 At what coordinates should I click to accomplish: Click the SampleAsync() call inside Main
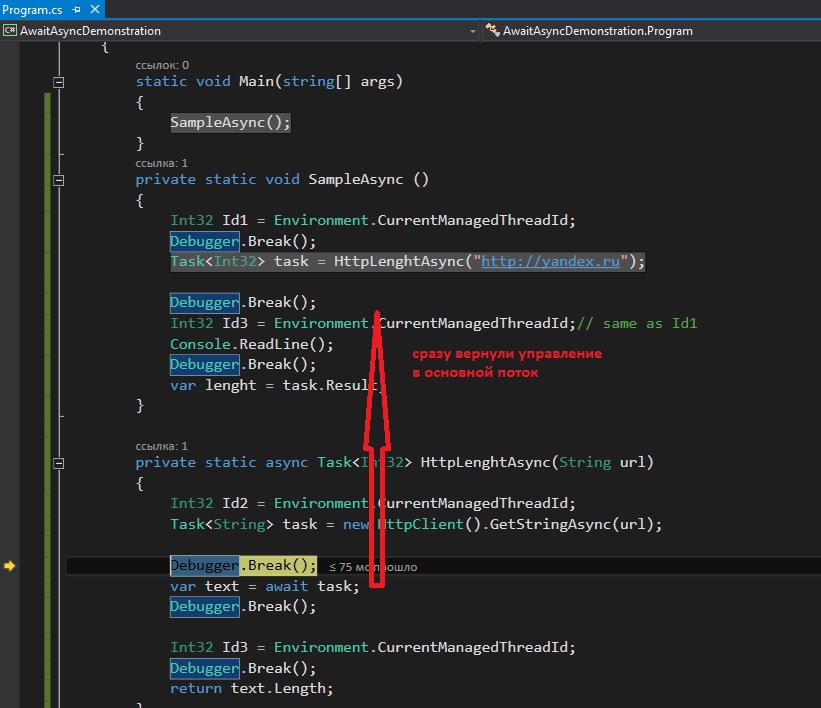[x=230, y=123]
